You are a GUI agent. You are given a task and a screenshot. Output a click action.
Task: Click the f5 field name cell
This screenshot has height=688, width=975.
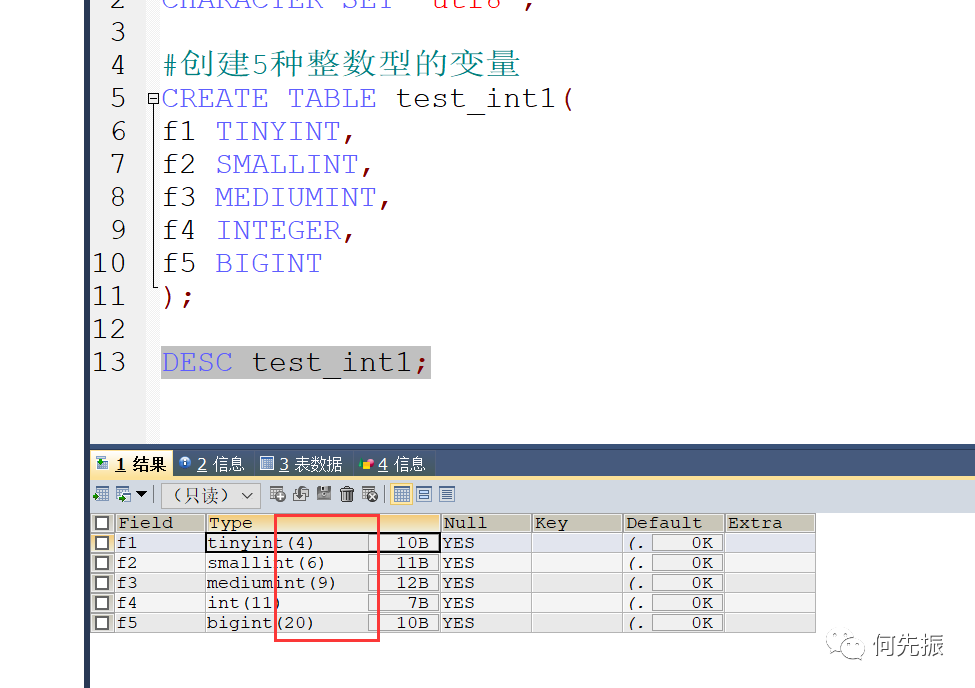[x=160, y=623]
